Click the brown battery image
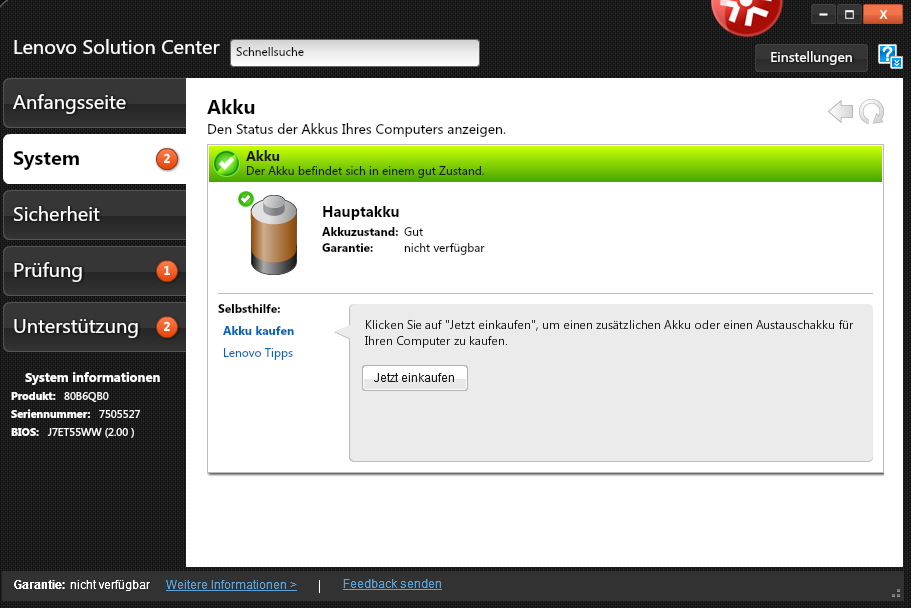 [274, 235]
